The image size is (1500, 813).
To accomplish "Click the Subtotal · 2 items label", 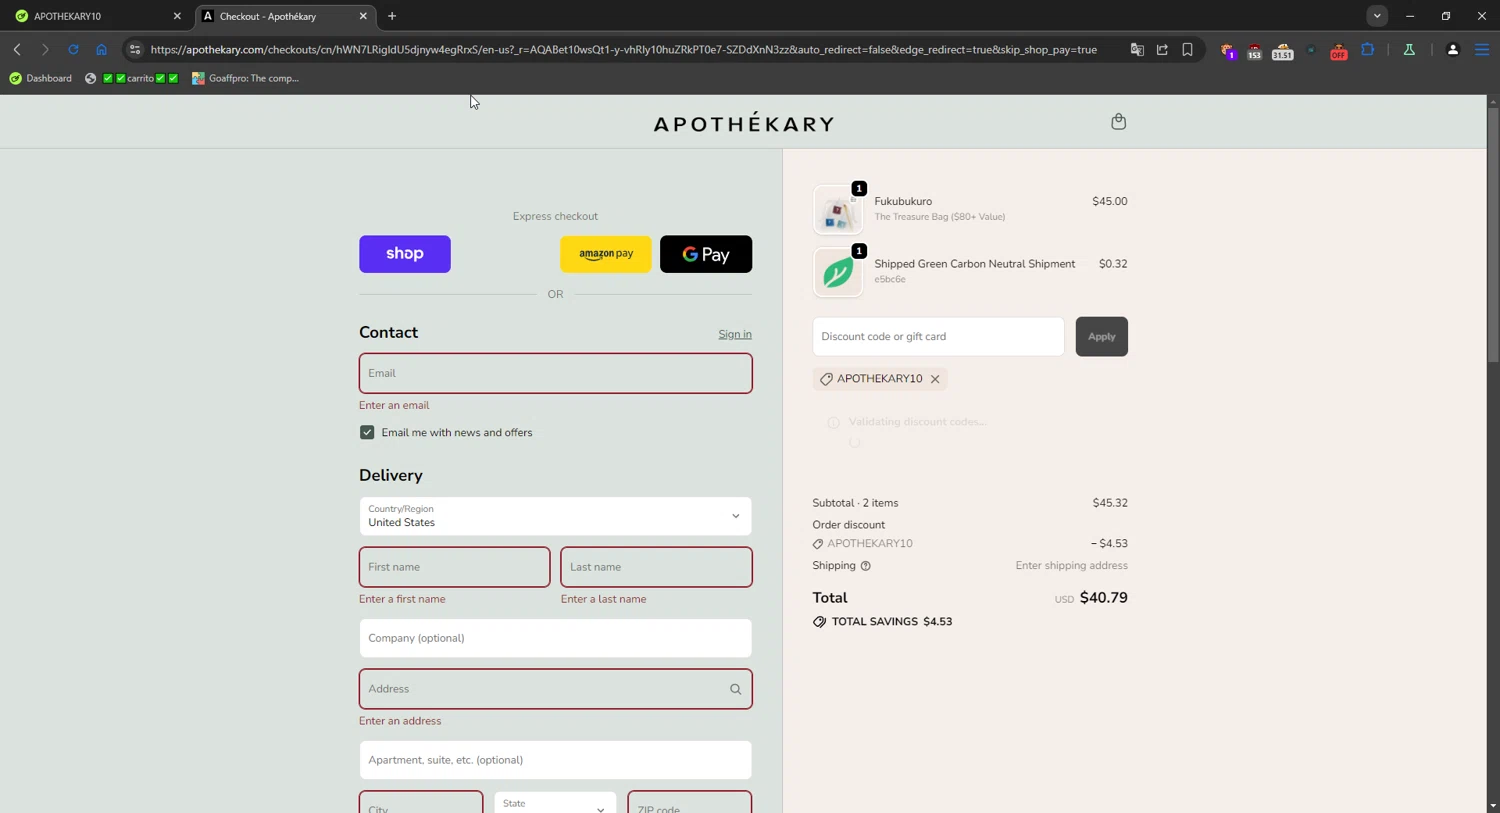I will pyautogui.click(x=855, y=503).
